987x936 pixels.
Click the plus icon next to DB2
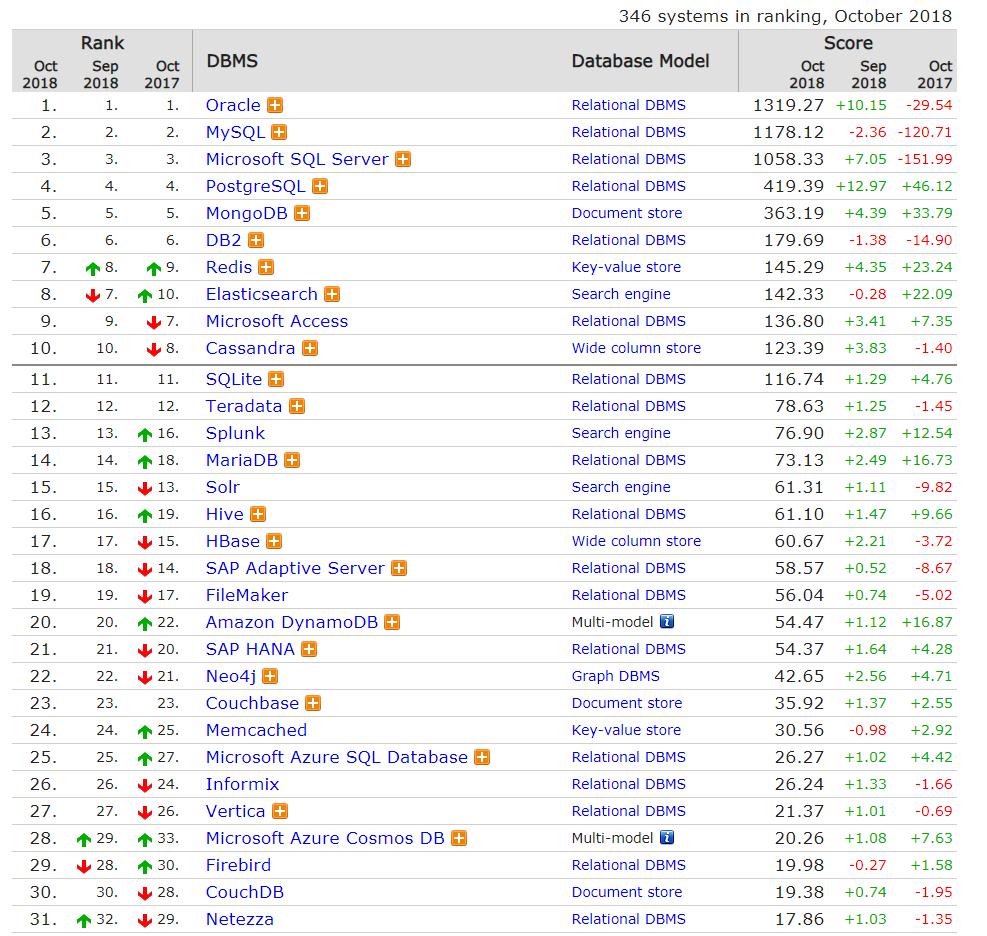(x=256, y=240)
